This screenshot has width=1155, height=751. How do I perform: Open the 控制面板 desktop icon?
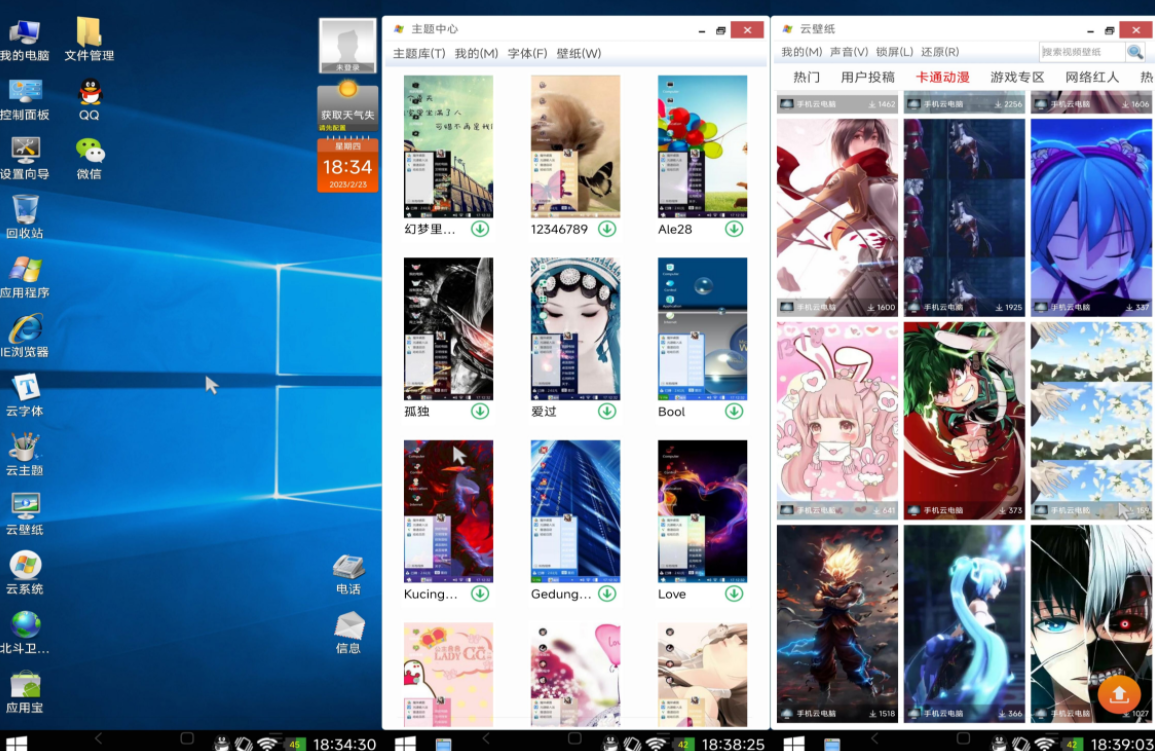pos(24,99)
